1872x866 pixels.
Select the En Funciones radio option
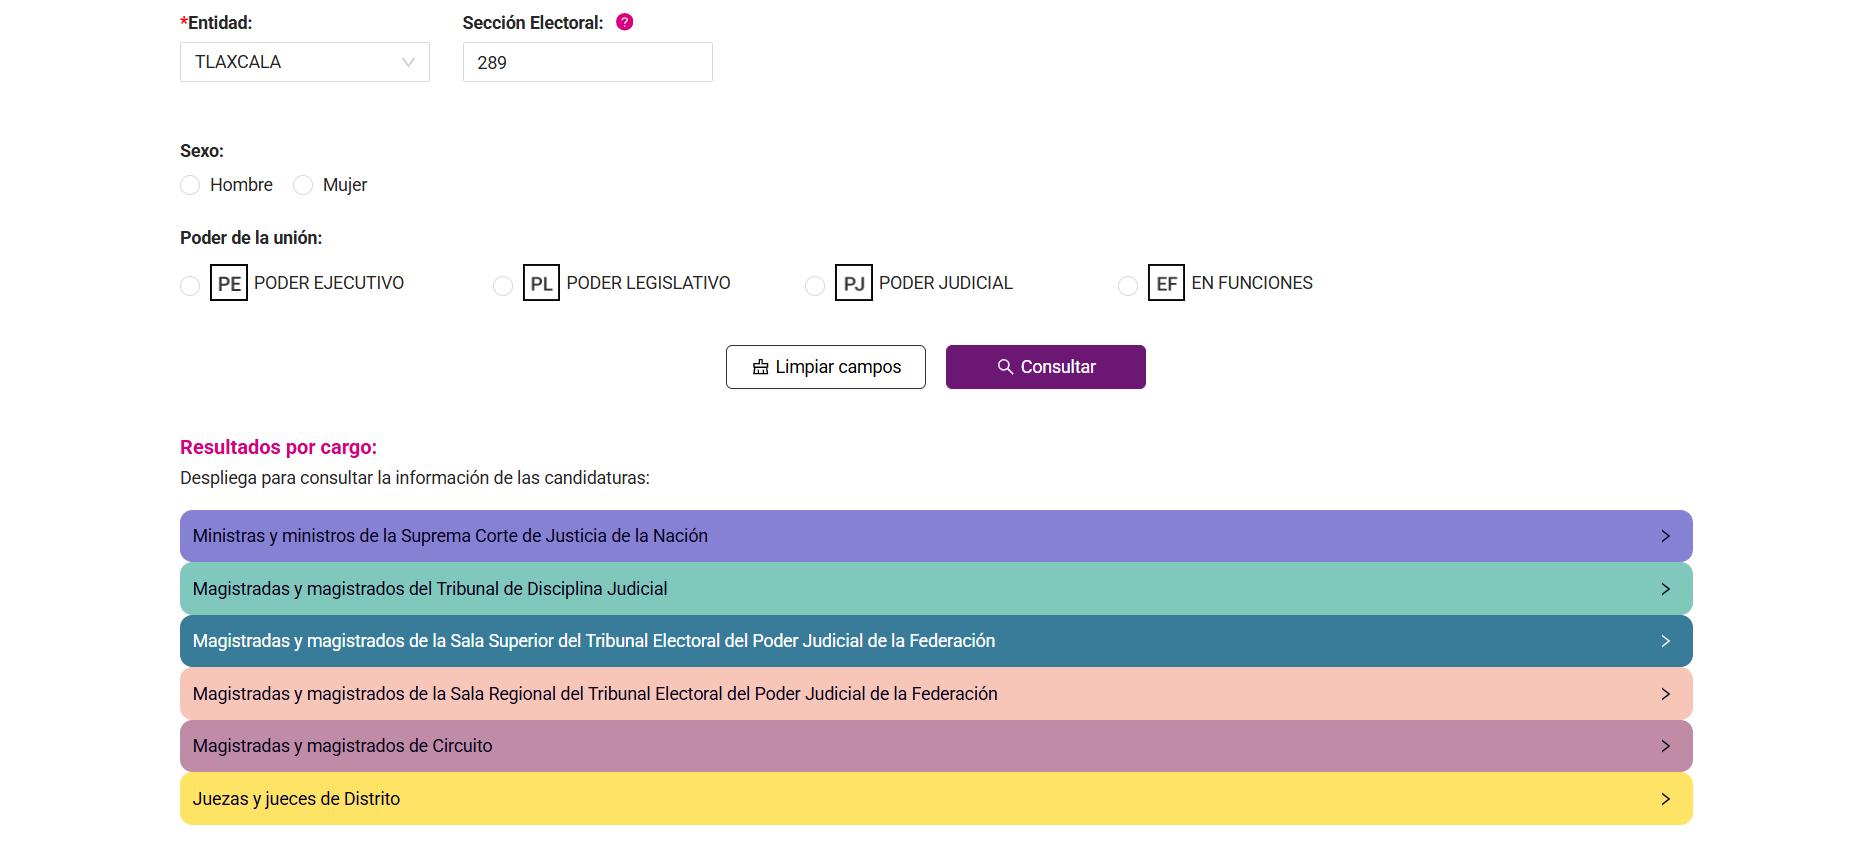1128,286
